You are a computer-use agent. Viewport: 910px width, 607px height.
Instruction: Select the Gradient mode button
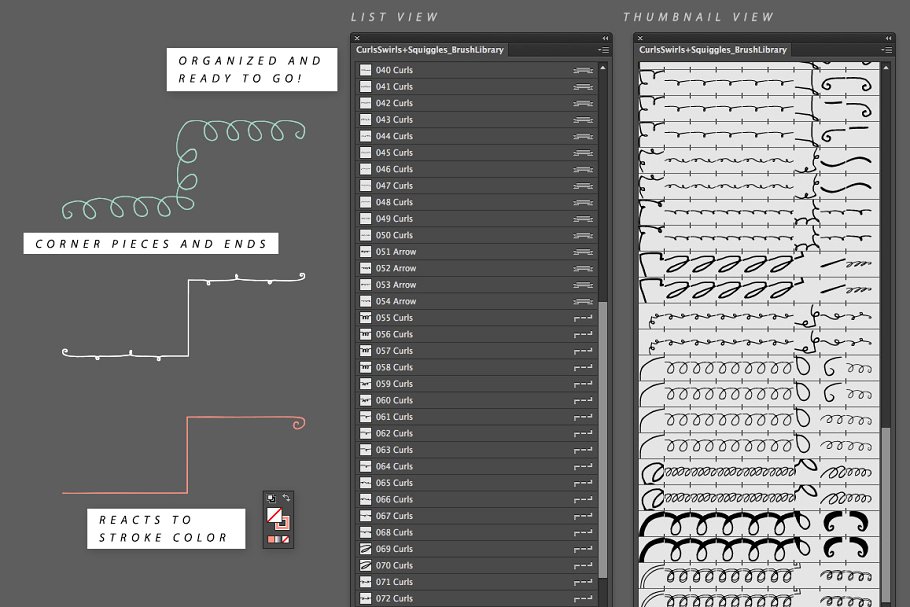tap(279, 540)
